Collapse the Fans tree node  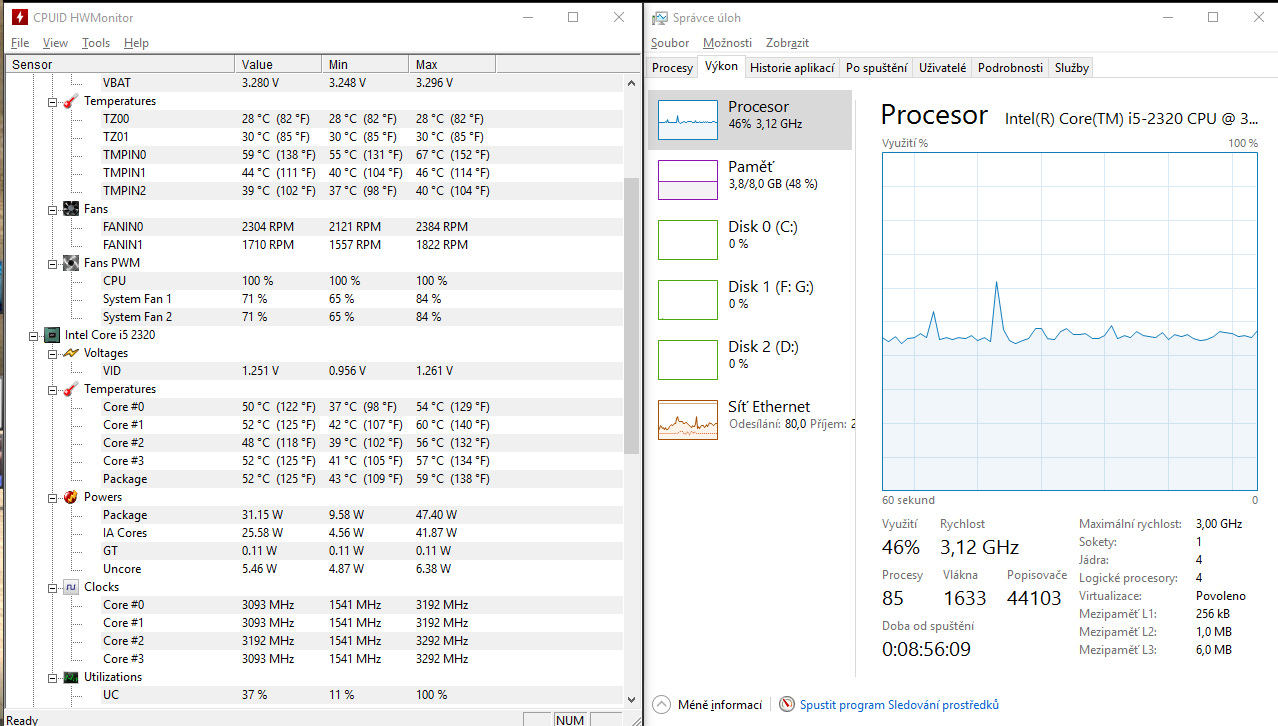53,209
